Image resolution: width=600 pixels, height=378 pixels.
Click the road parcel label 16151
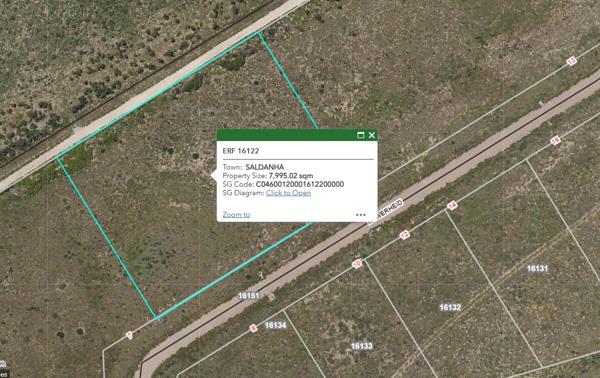pyautogui.click(x=249, y=295)
